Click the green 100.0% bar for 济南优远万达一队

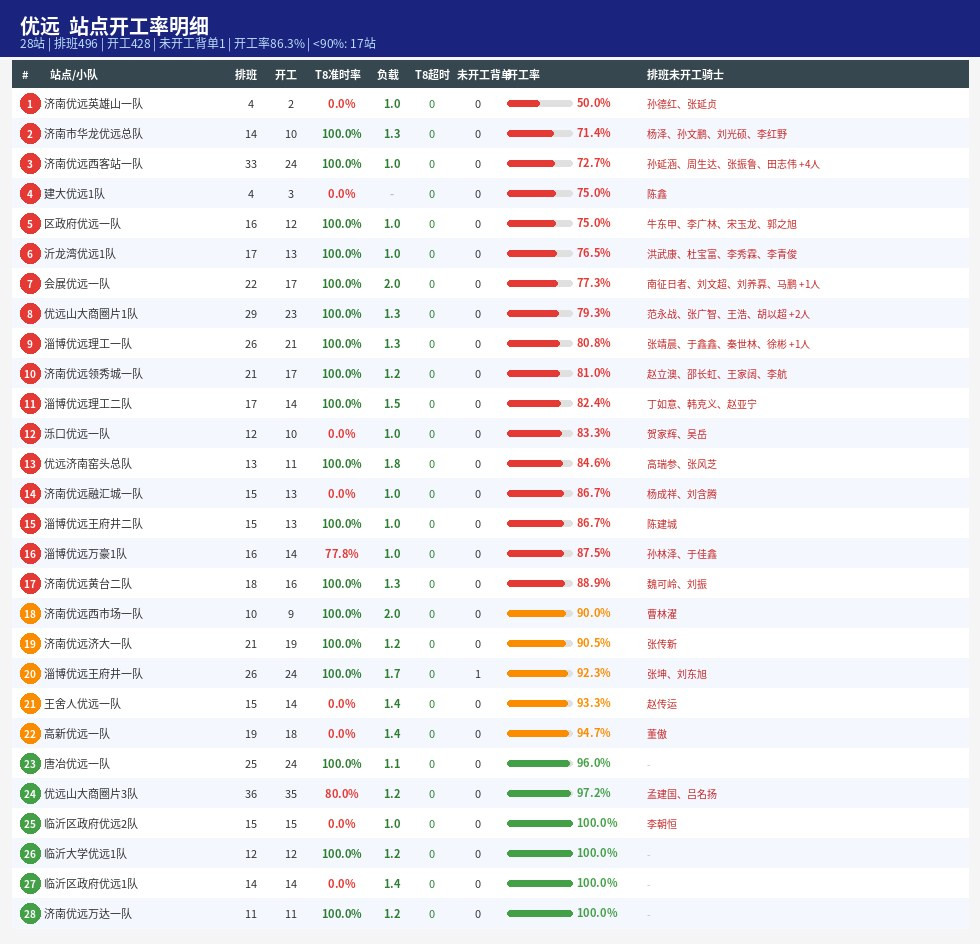pos(539,914)
